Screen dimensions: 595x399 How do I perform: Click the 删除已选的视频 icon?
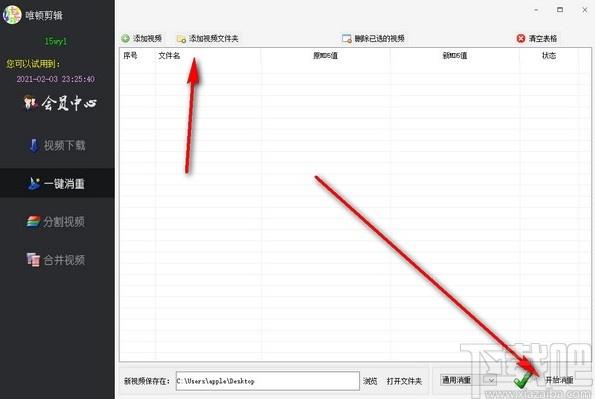click(x=346, y=38)
